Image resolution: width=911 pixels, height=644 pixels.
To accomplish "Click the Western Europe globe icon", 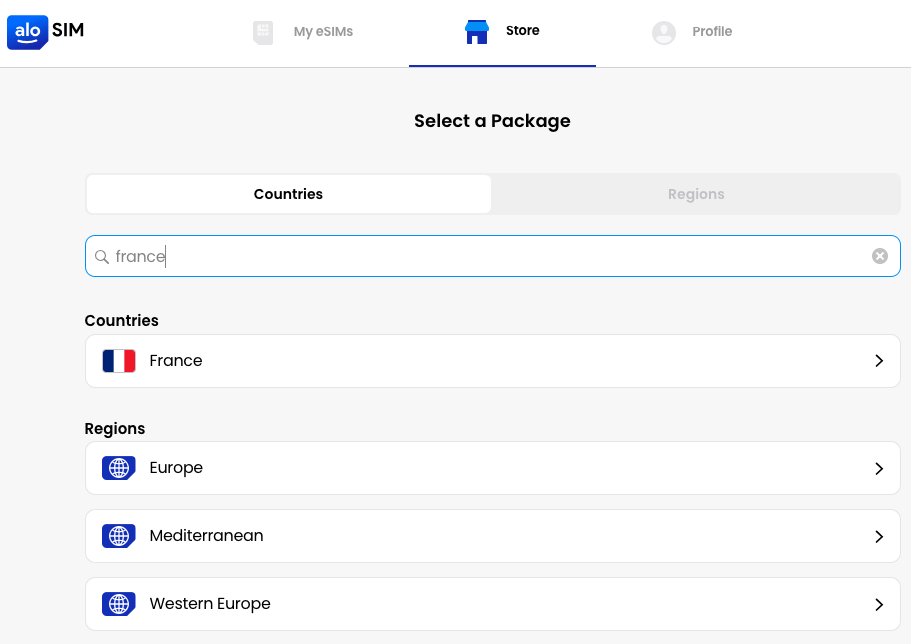I will coord(119,604).
